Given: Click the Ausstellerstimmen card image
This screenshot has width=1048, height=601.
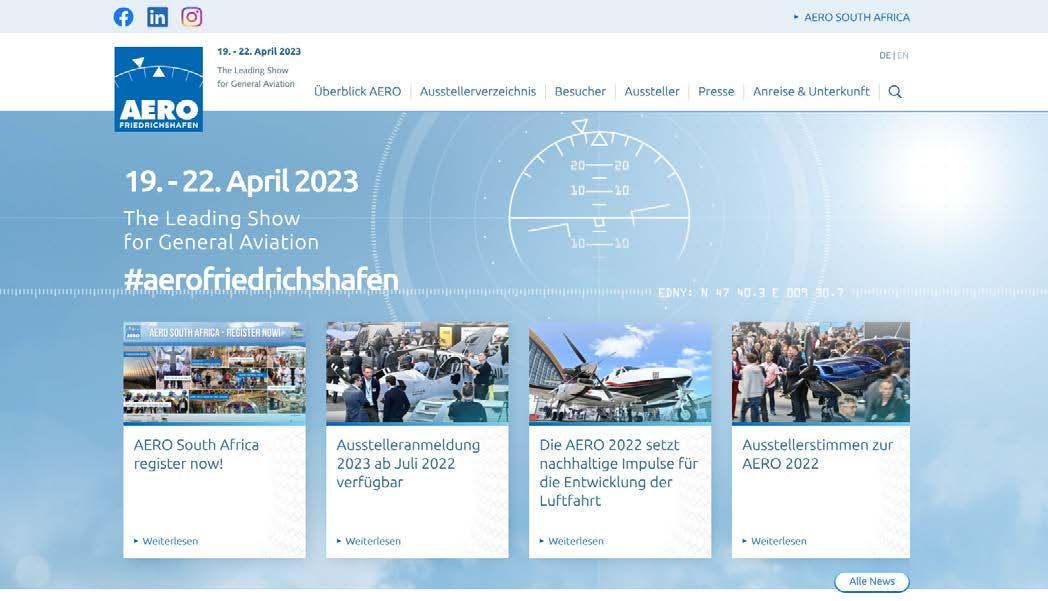Looking at the screenshot, I should [821, 373].
